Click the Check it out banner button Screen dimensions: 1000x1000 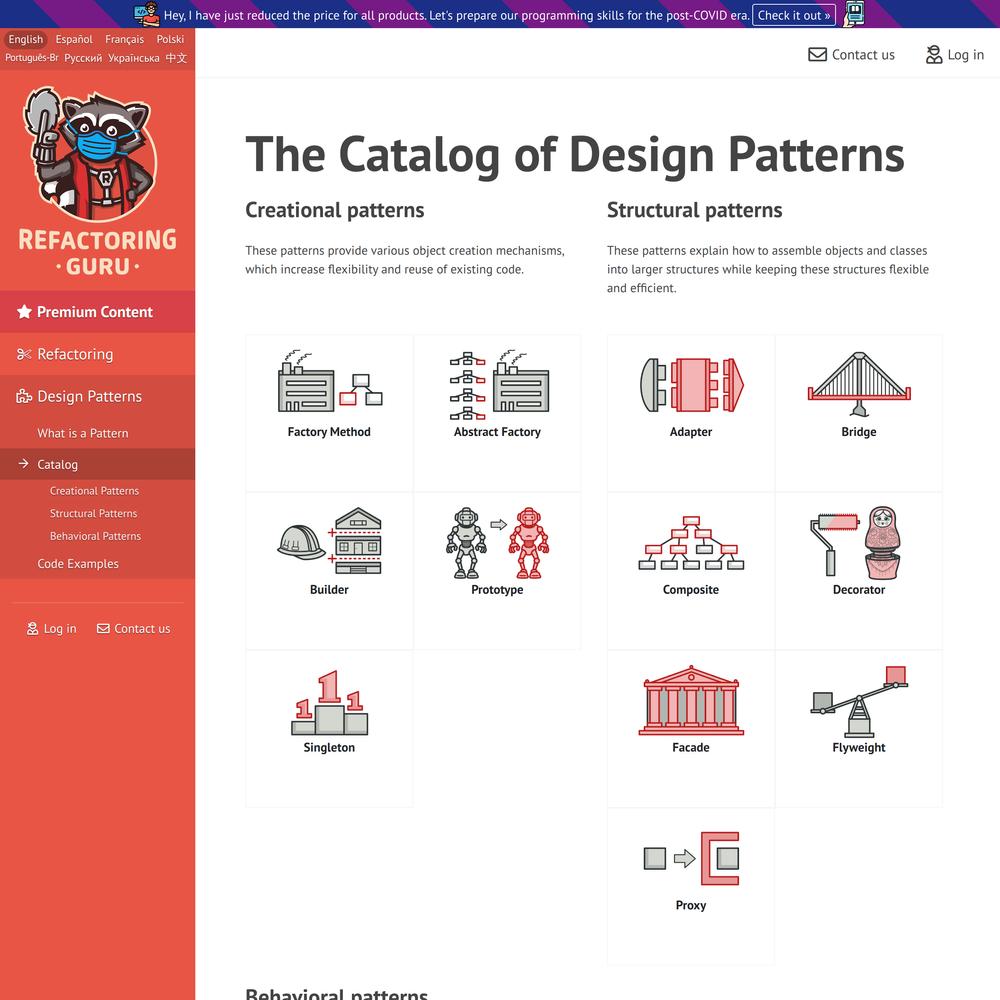coord(794,15)
